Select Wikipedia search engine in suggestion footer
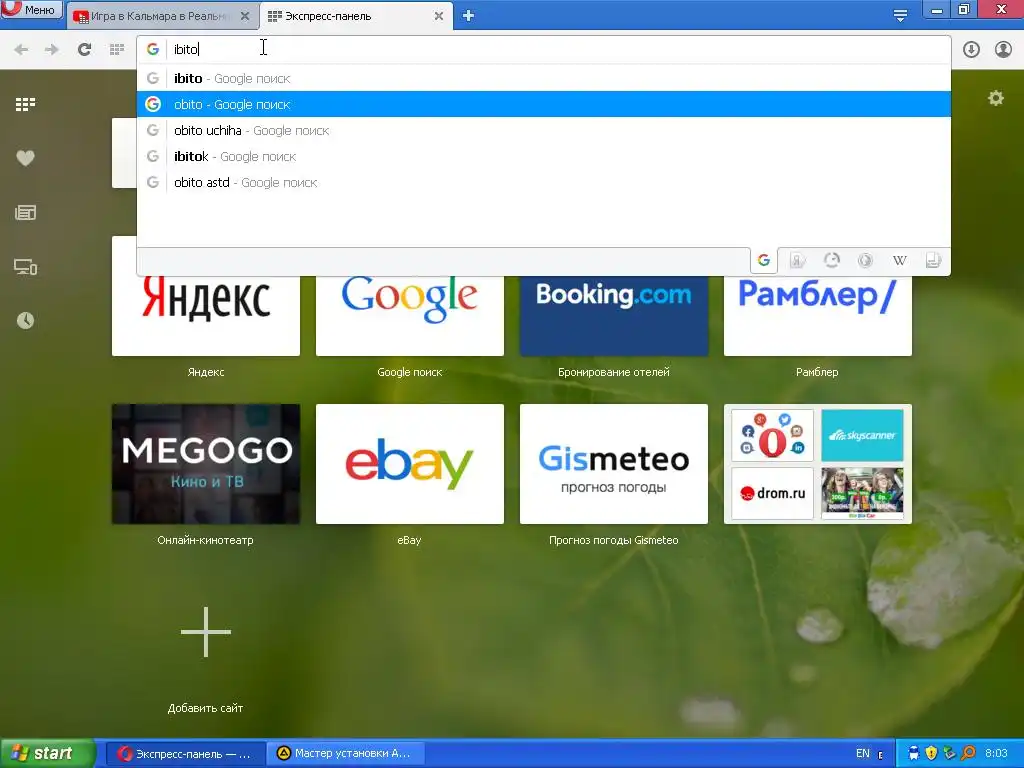 point(899,261)
